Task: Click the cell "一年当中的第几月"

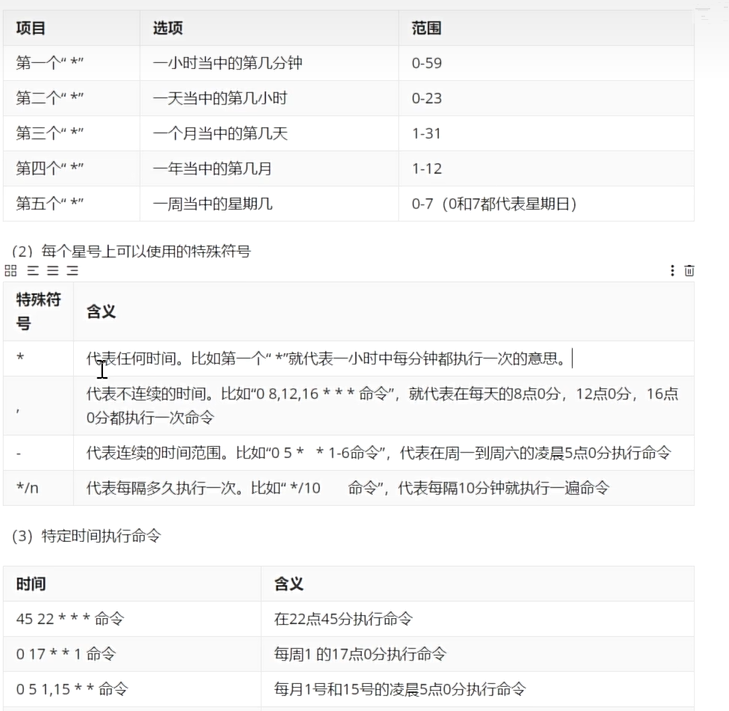Action: tap(269, 168)
